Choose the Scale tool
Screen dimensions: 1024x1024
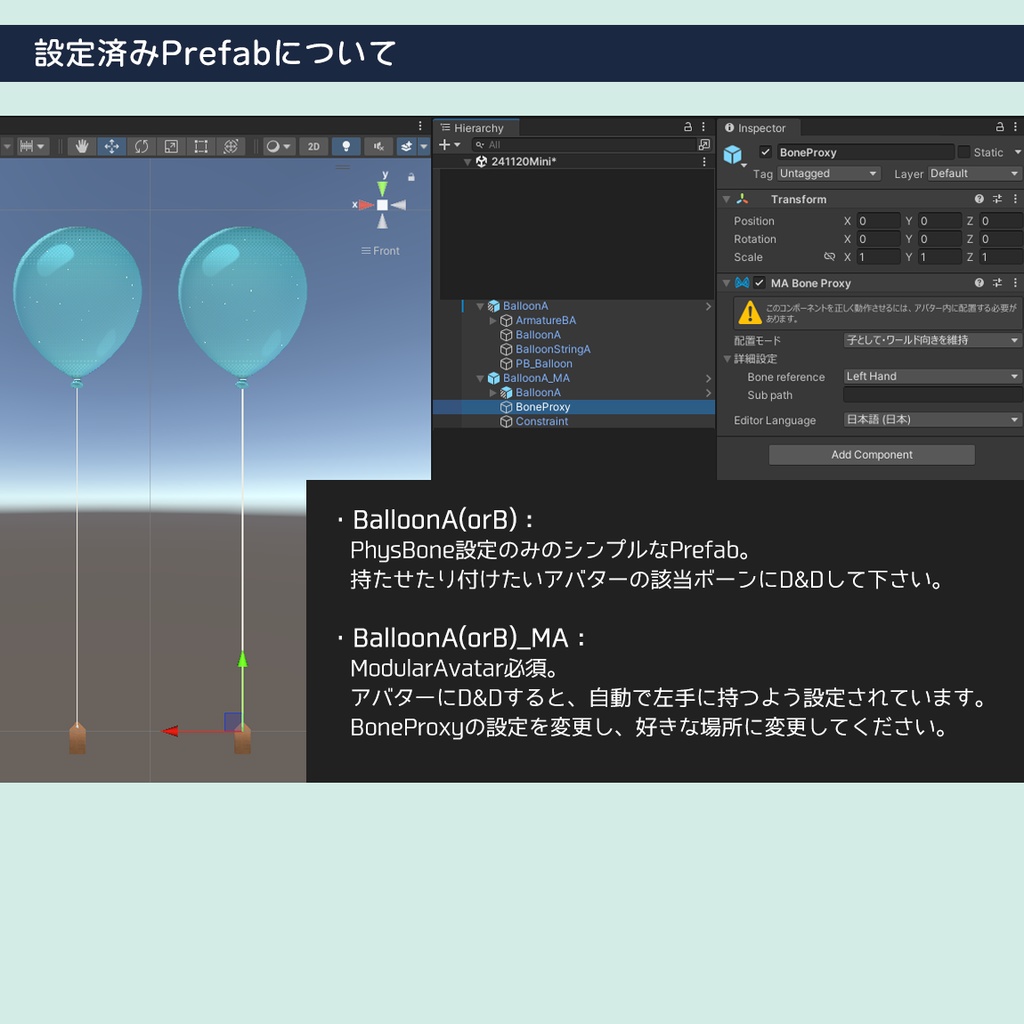click(171, 146)
